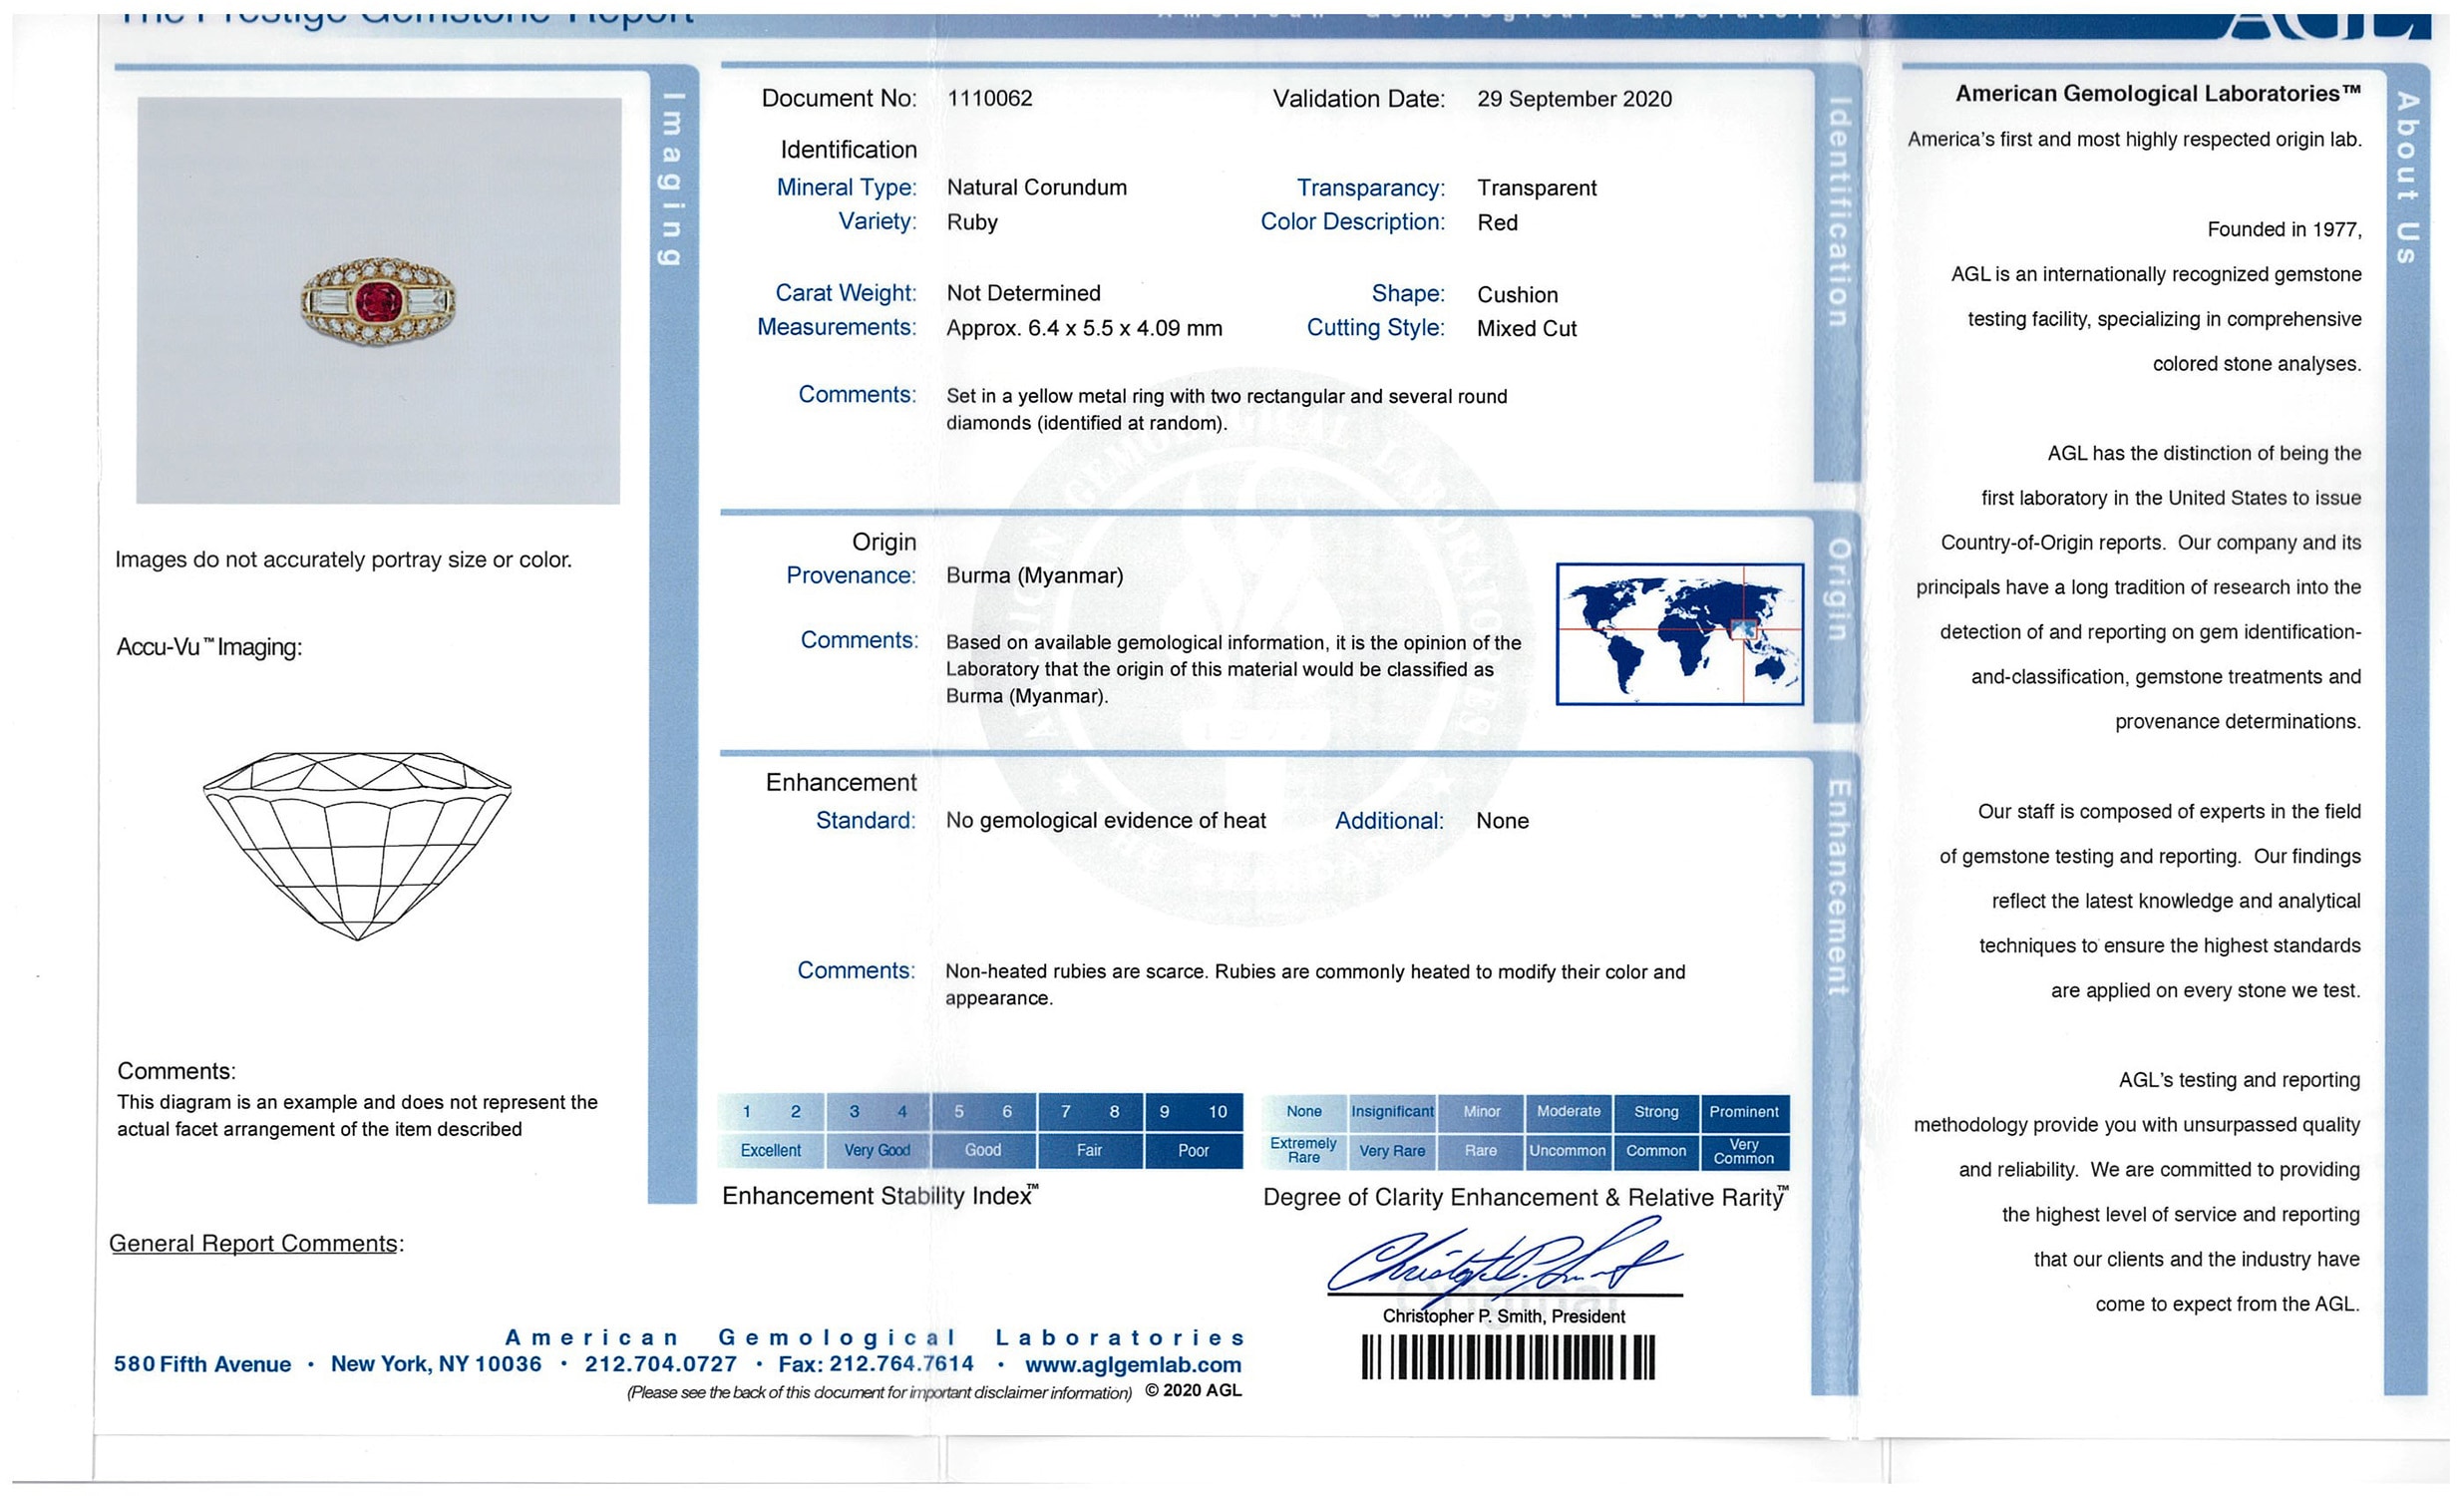The image size is (2464, 1496).
Task: Click the world map origin image
Action: point(1679,634)
